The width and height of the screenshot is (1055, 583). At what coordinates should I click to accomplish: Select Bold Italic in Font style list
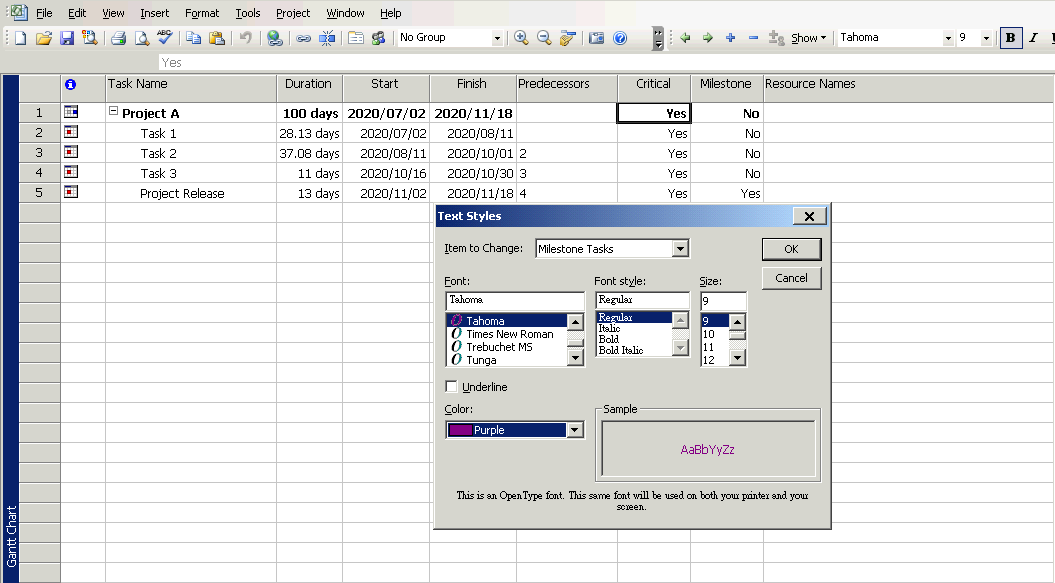point(620,351)
